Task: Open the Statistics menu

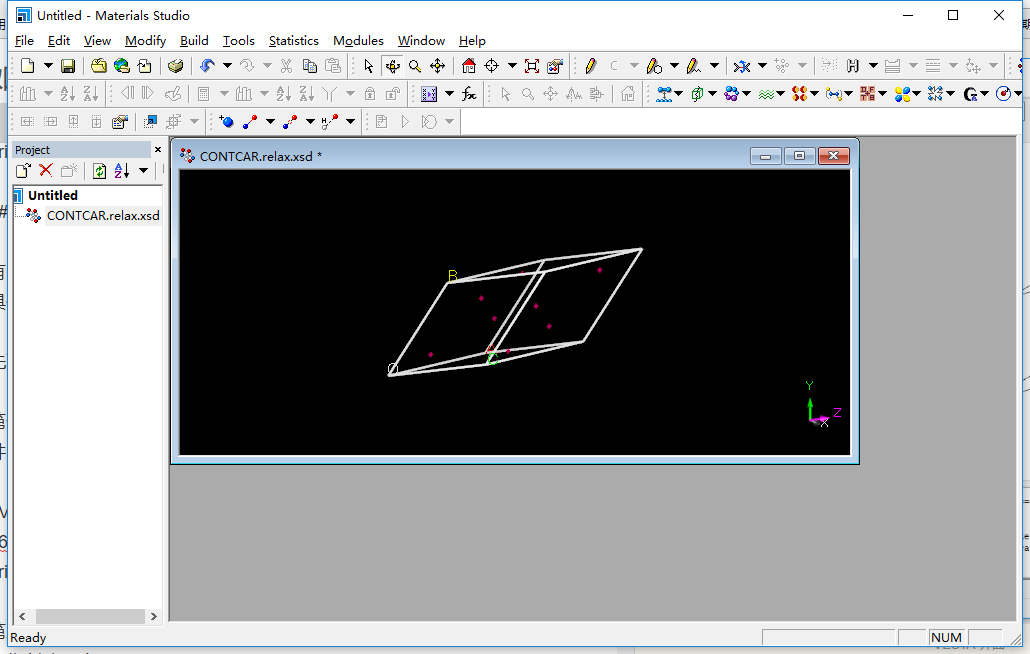Action: tap(294, 41)
